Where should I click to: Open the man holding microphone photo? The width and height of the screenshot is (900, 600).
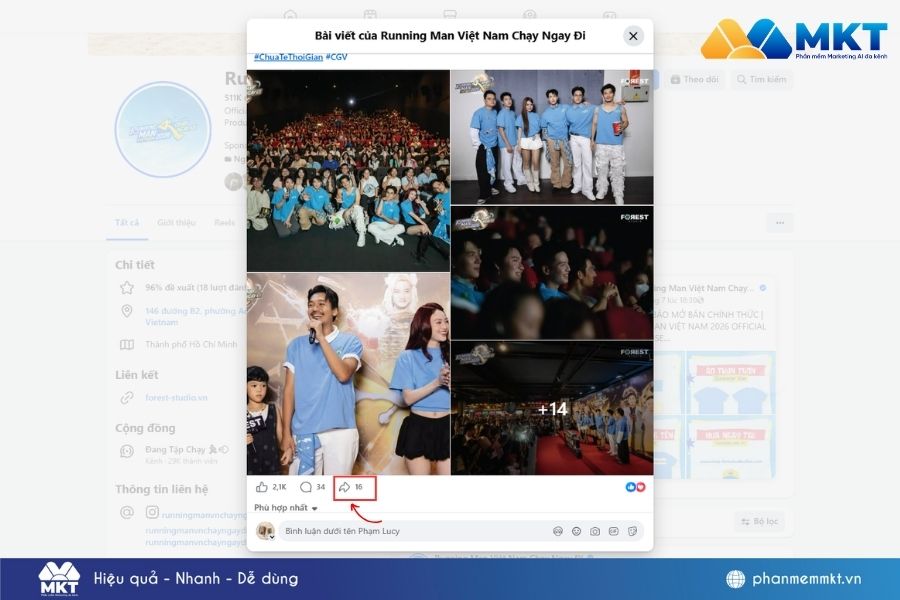(x=348, y=374)
